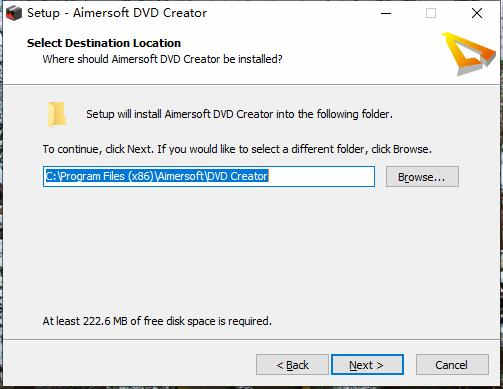Click the Aimersoft orange arrow logo

click(469, 53)
